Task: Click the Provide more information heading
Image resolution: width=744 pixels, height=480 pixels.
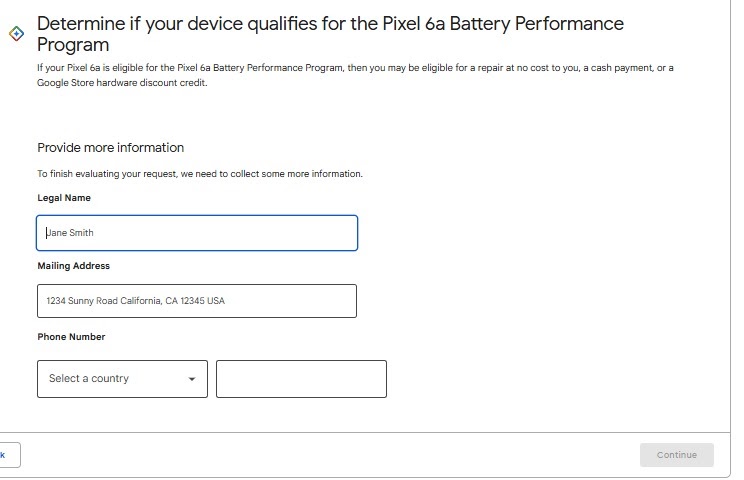Action: click(110, 148)
